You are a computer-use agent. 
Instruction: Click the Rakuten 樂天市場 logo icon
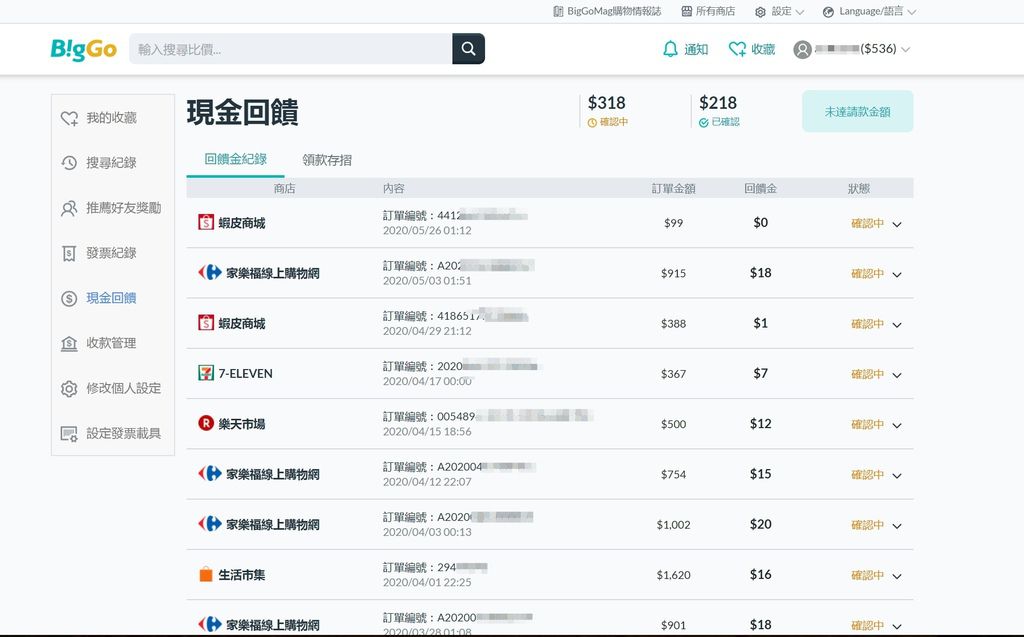pyautogui.click(x=206, y=423)
